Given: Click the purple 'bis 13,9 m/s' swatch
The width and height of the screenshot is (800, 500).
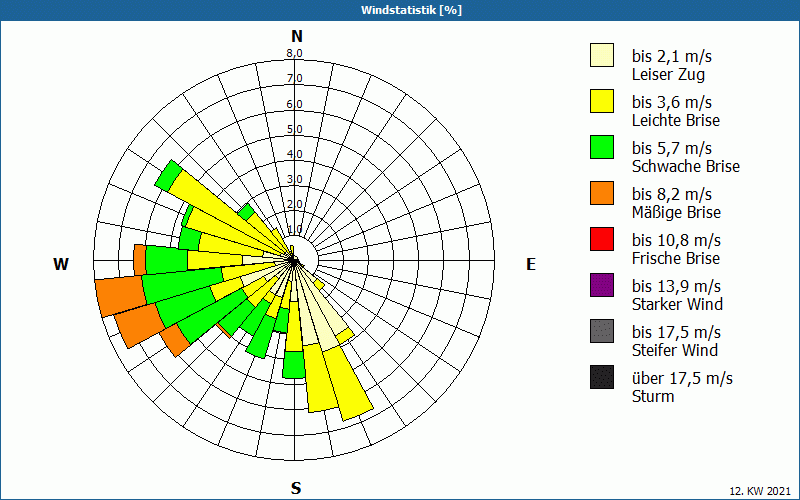Looking at the screenshot, I should coord(602,285).
